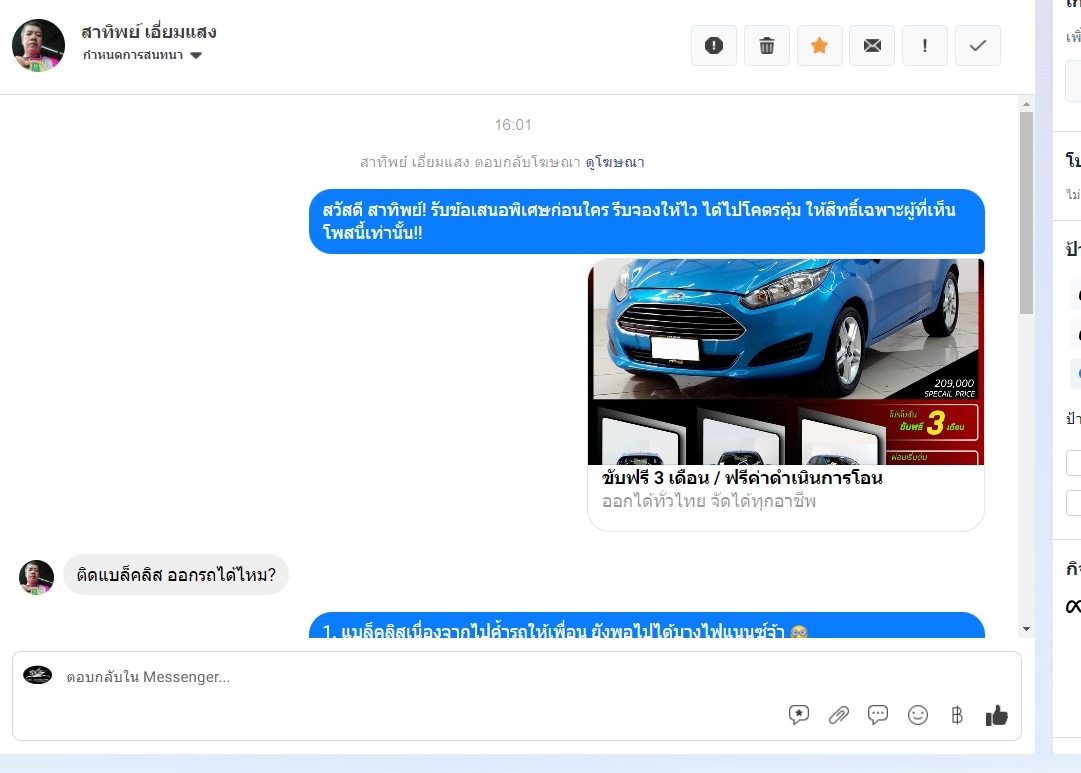Click the baht payment request icon

pos(957,715)
